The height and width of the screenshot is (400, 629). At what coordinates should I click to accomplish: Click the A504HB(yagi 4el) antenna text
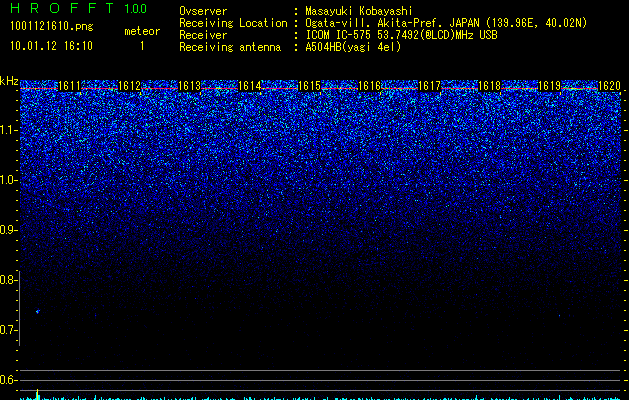click(x=353, y=47)
